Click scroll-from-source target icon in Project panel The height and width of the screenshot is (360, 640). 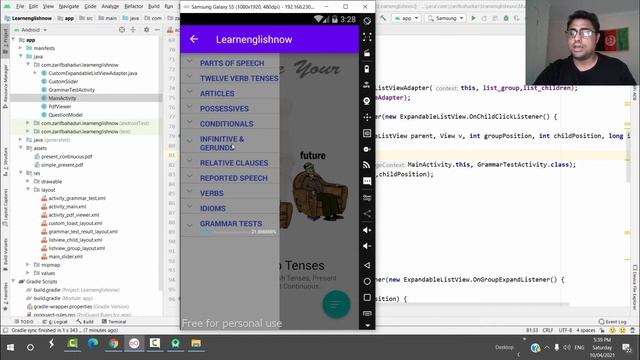[122, 30]
